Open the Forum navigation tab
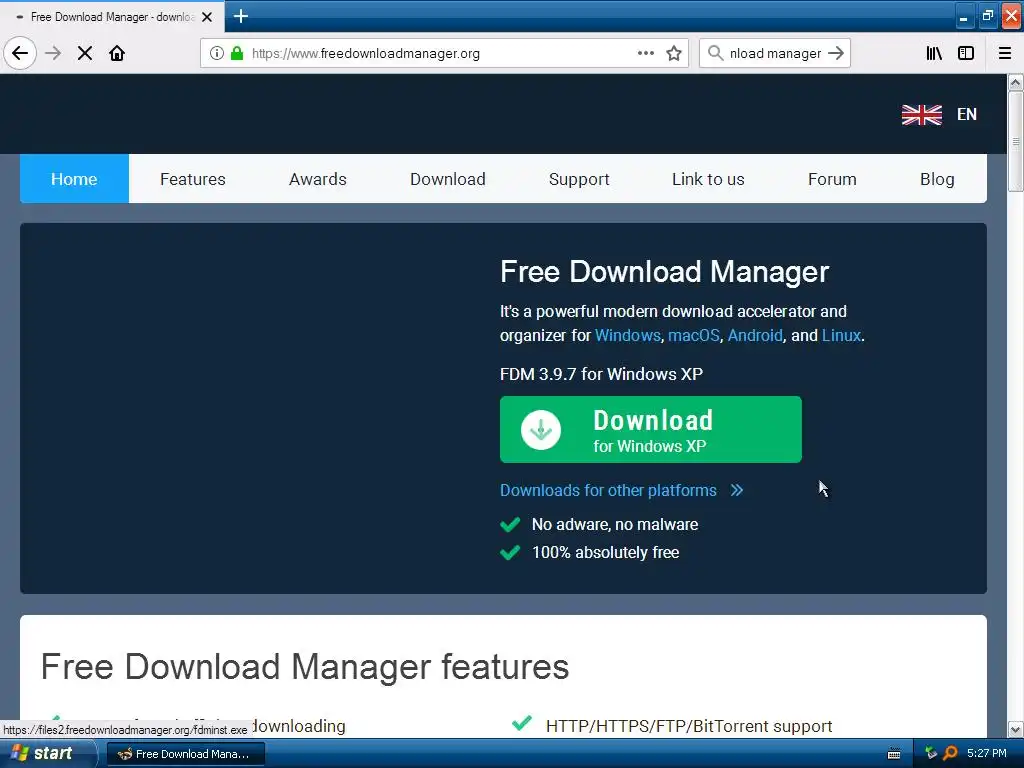Viewport: 1024px width, 768px height. click(x=831, y=179)
